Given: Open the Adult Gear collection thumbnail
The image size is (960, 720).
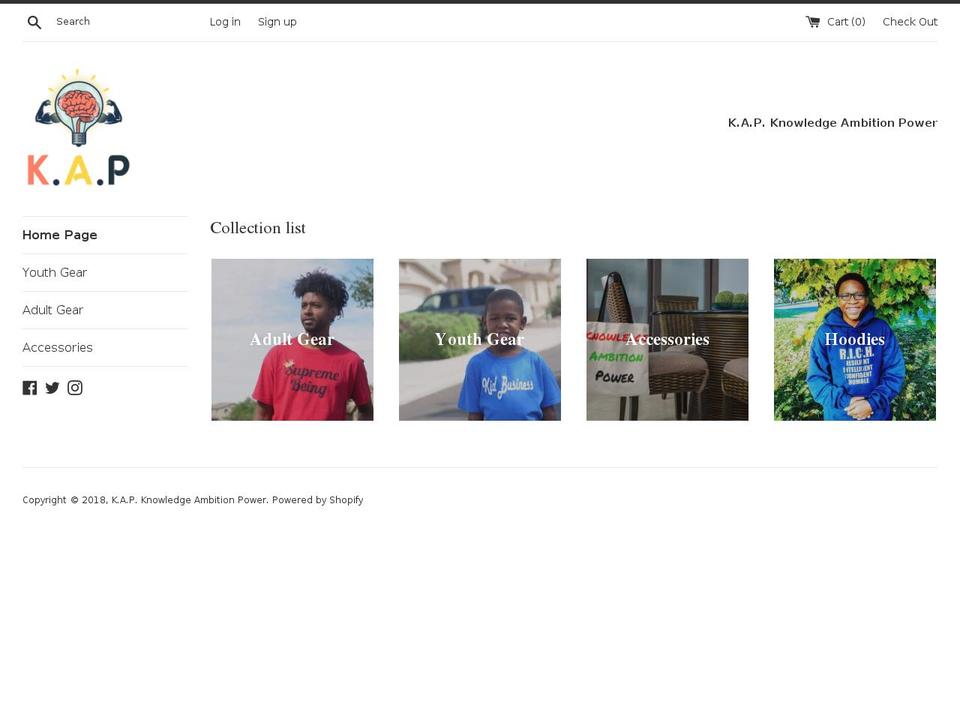Looking at the screenshot, I should point(292,339).
